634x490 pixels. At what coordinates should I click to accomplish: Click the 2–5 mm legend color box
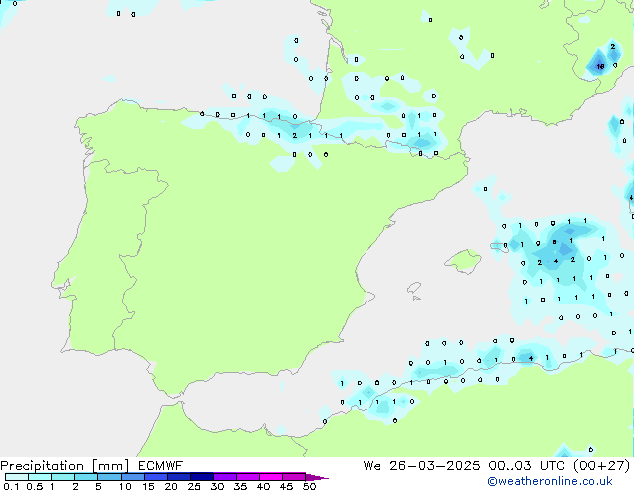[86, 477]
